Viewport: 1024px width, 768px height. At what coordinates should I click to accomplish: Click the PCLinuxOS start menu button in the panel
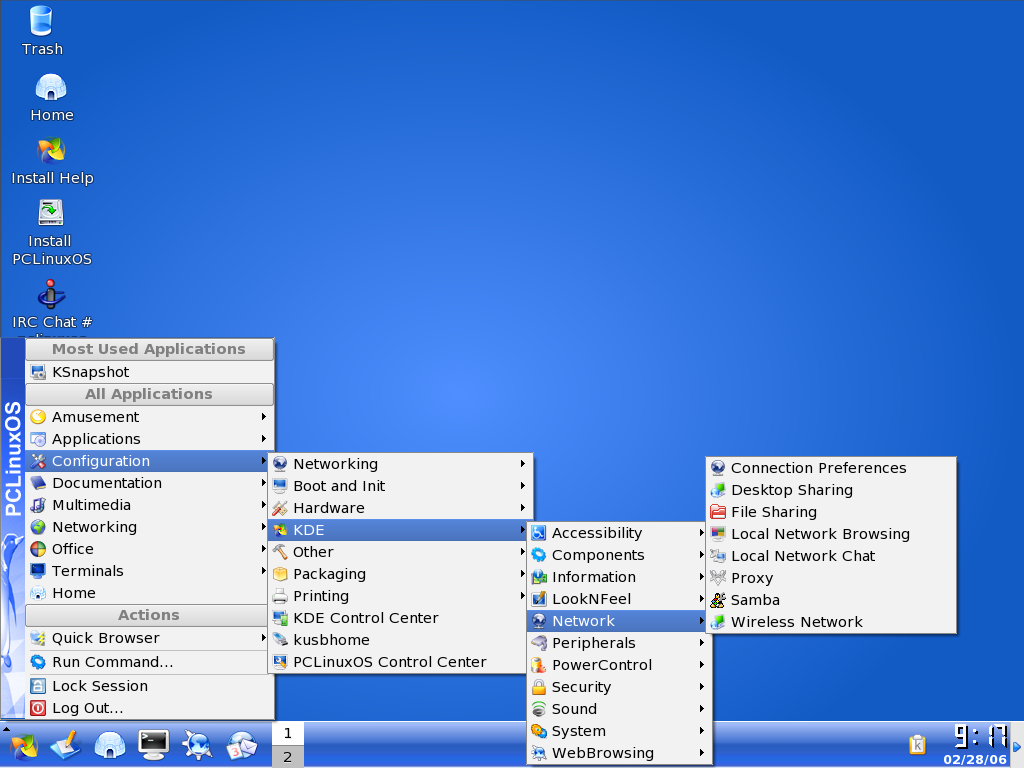(24, 746)
